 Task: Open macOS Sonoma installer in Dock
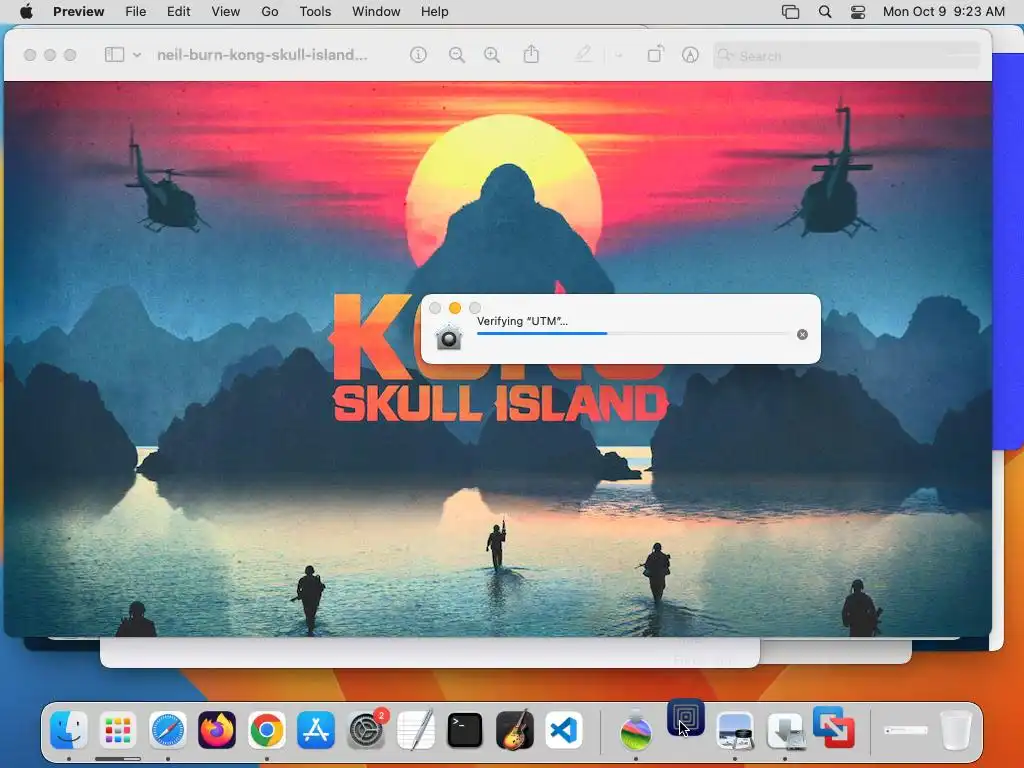click(x=636, y=729)
